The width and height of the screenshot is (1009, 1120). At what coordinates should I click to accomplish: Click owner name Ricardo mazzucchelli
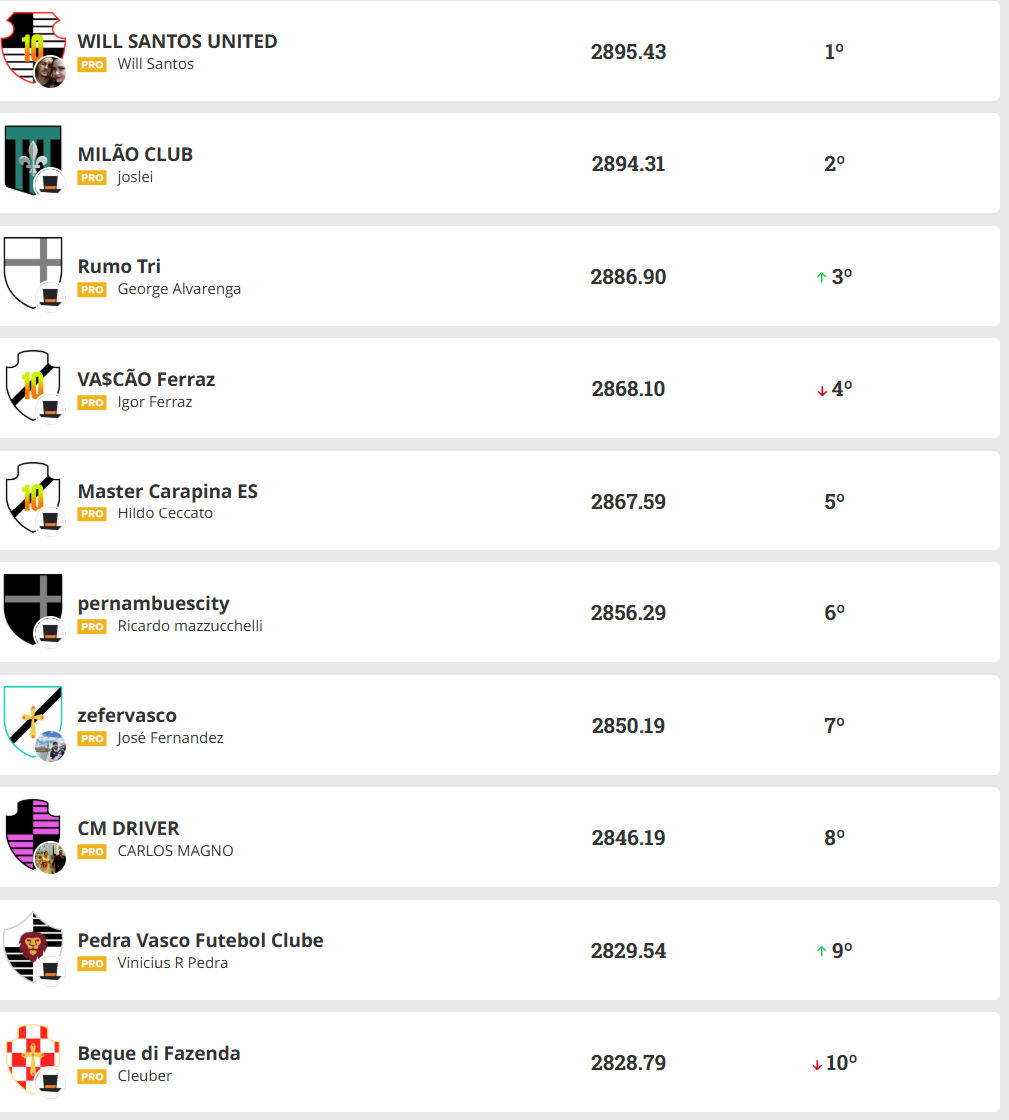click(x=190, y=626)
